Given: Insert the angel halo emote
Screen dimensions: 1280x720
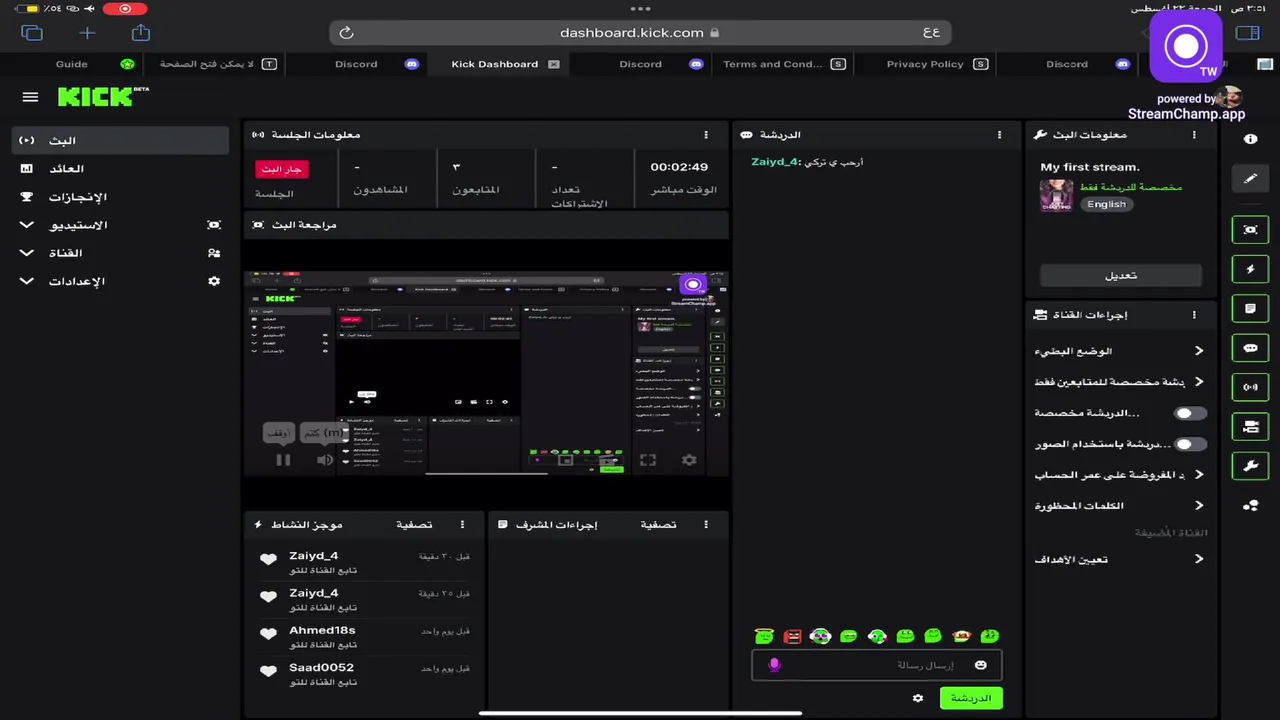Looking at the screenshot, I should pos(764,636).
